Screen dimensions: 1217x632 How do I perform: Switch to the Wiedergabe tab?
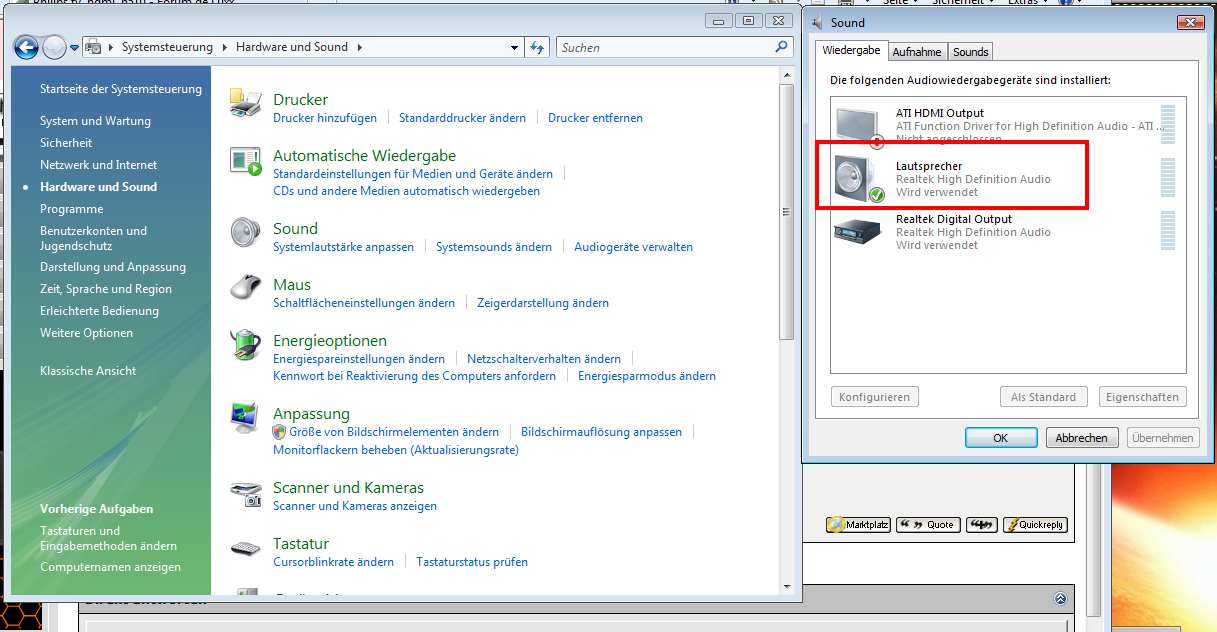coord(851,51)
